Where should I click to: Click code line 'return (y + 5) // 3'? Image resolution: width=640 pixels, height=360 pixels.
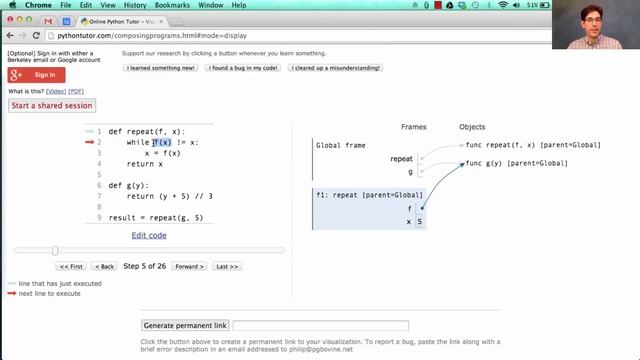pos(169,196)
